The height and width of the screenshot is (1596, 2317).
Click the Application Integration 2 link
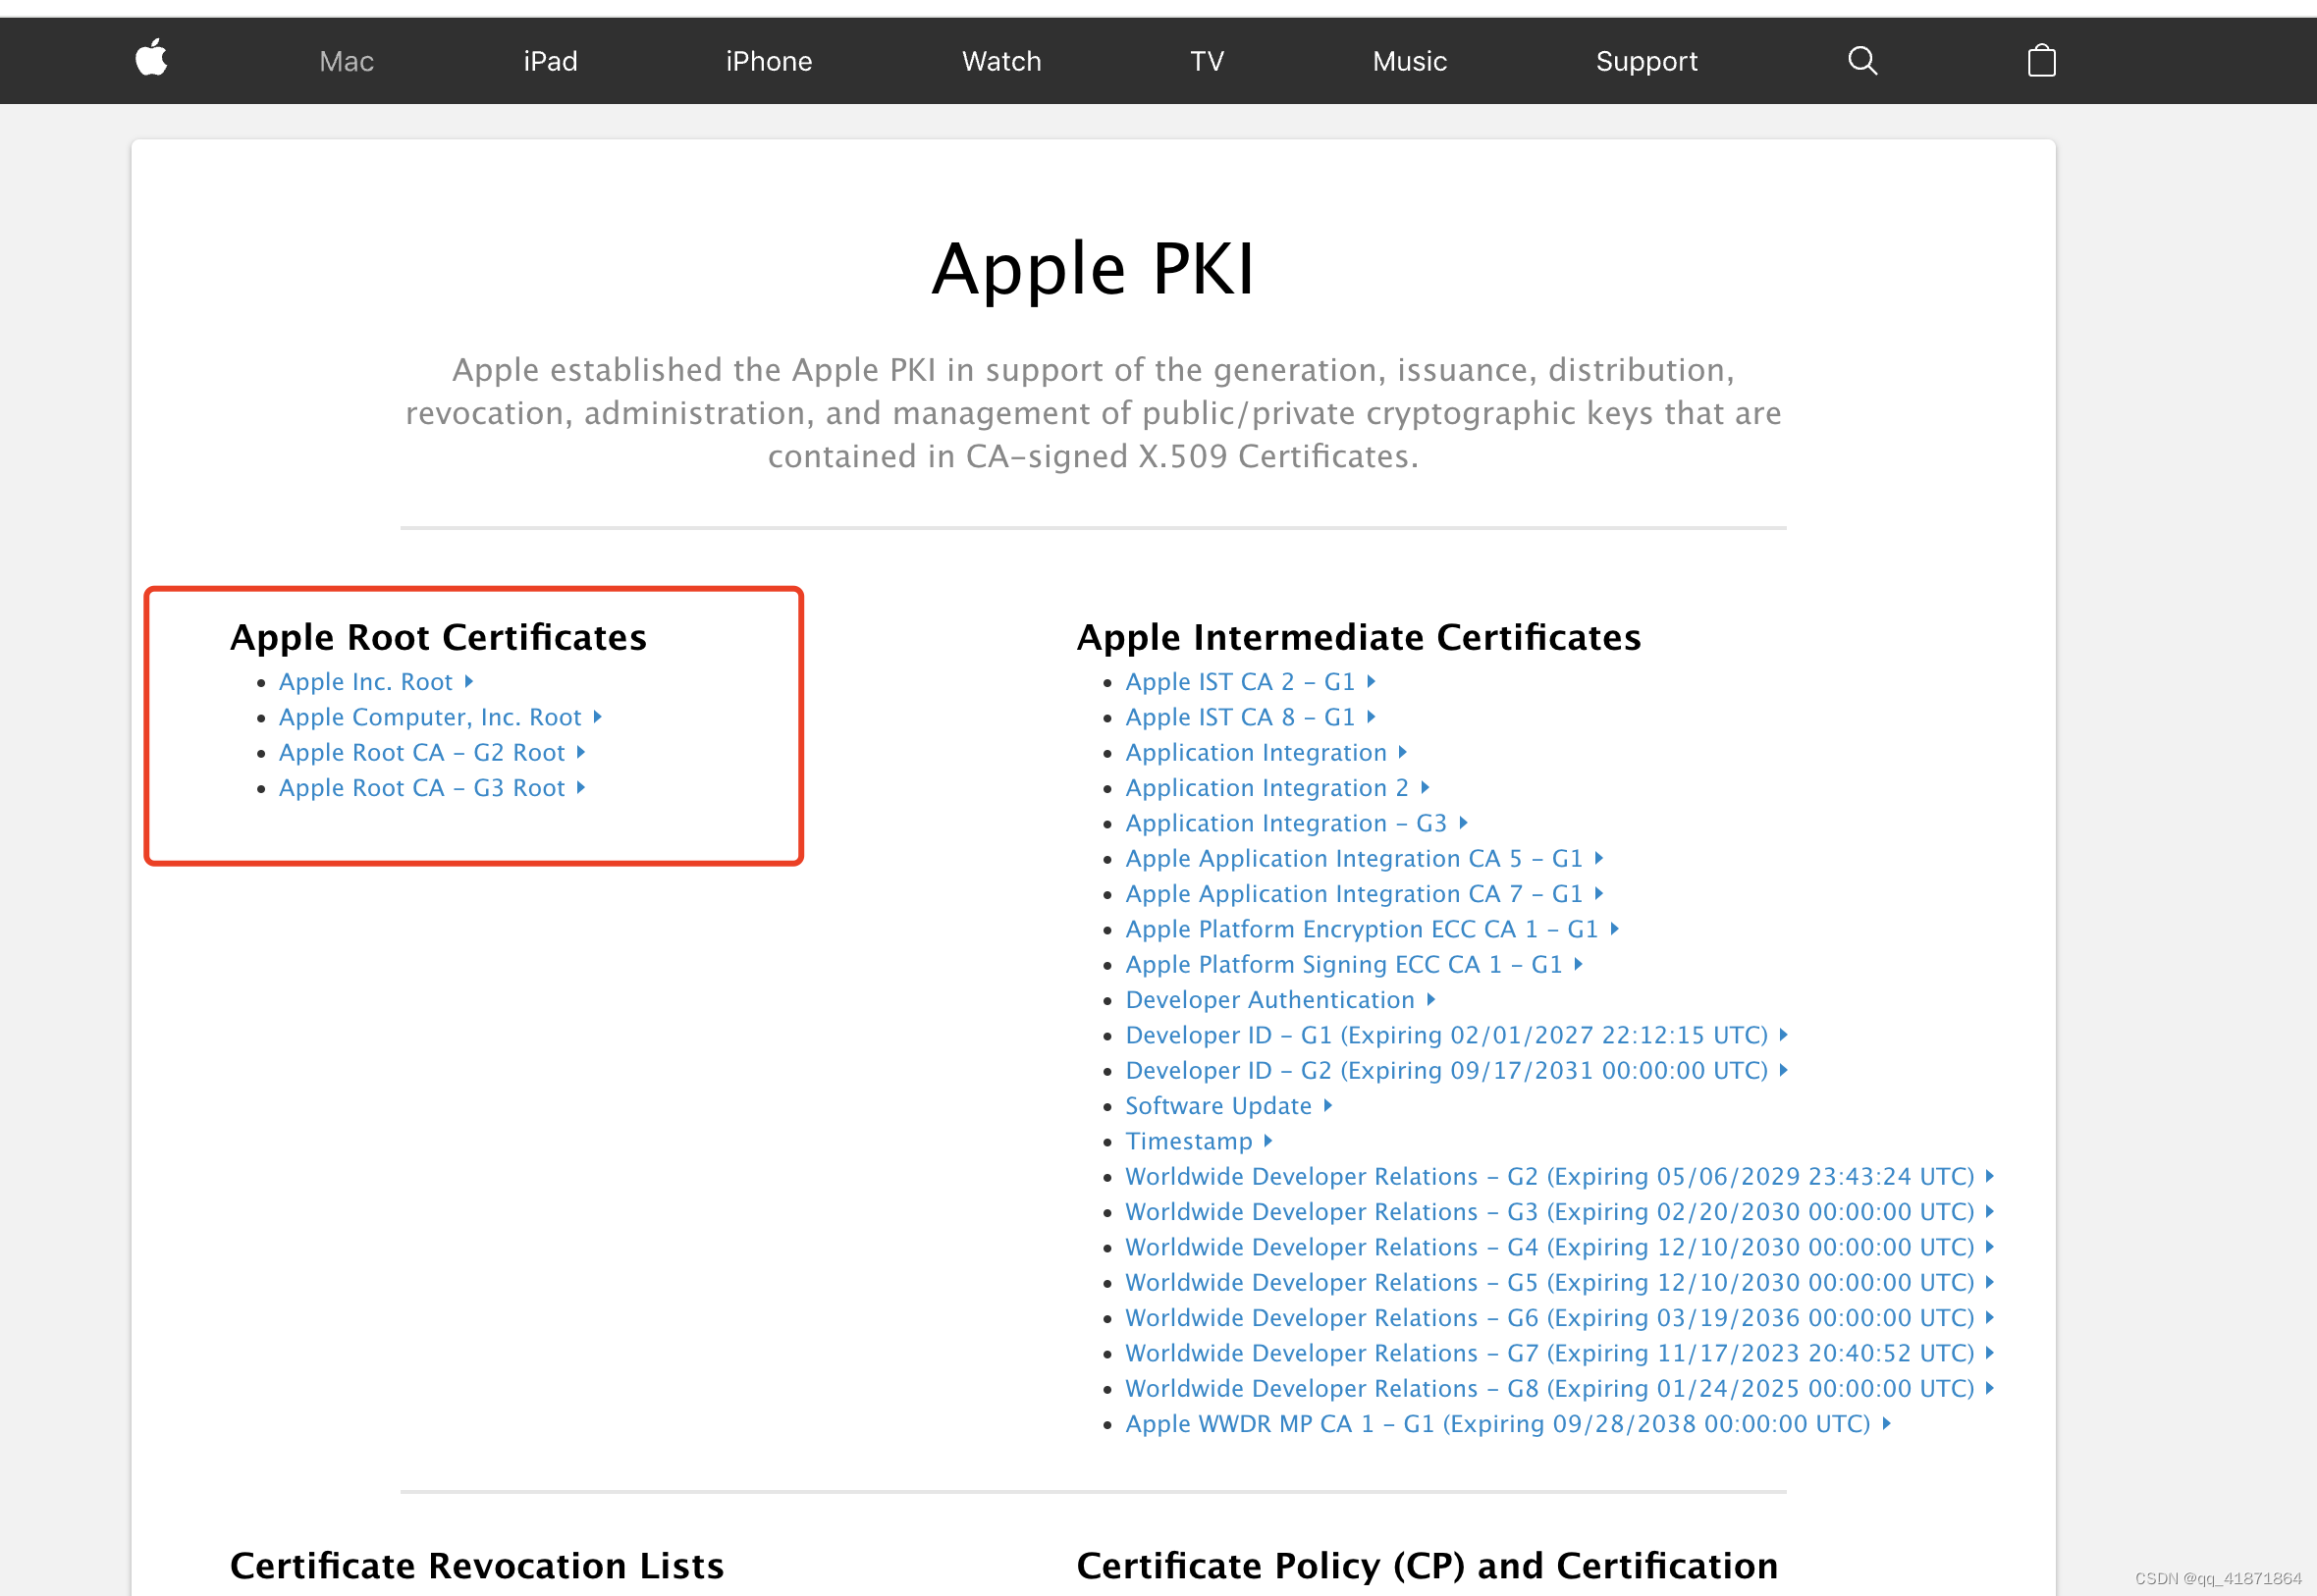(x=1278, y=788)
